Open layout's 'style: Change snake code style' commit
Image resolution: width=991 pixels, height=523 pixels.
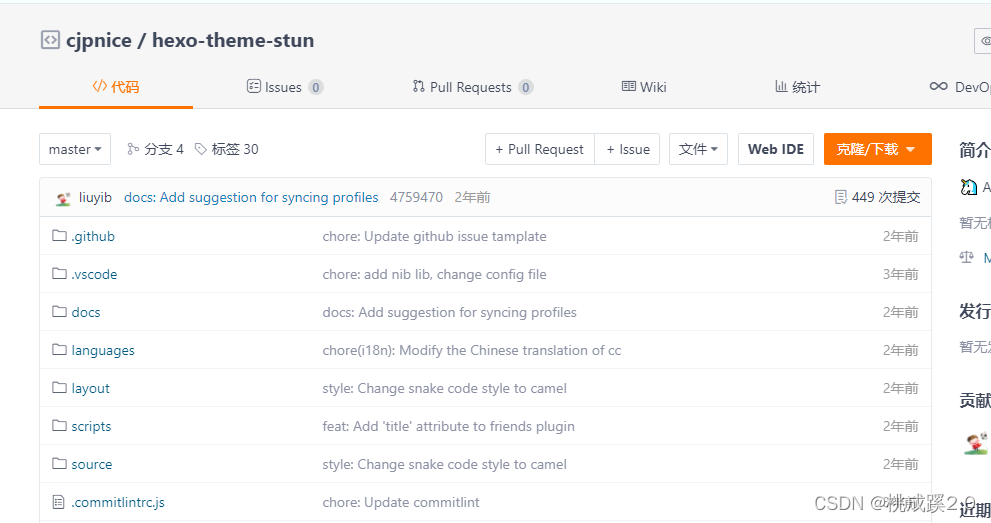[x=444, y=388]
